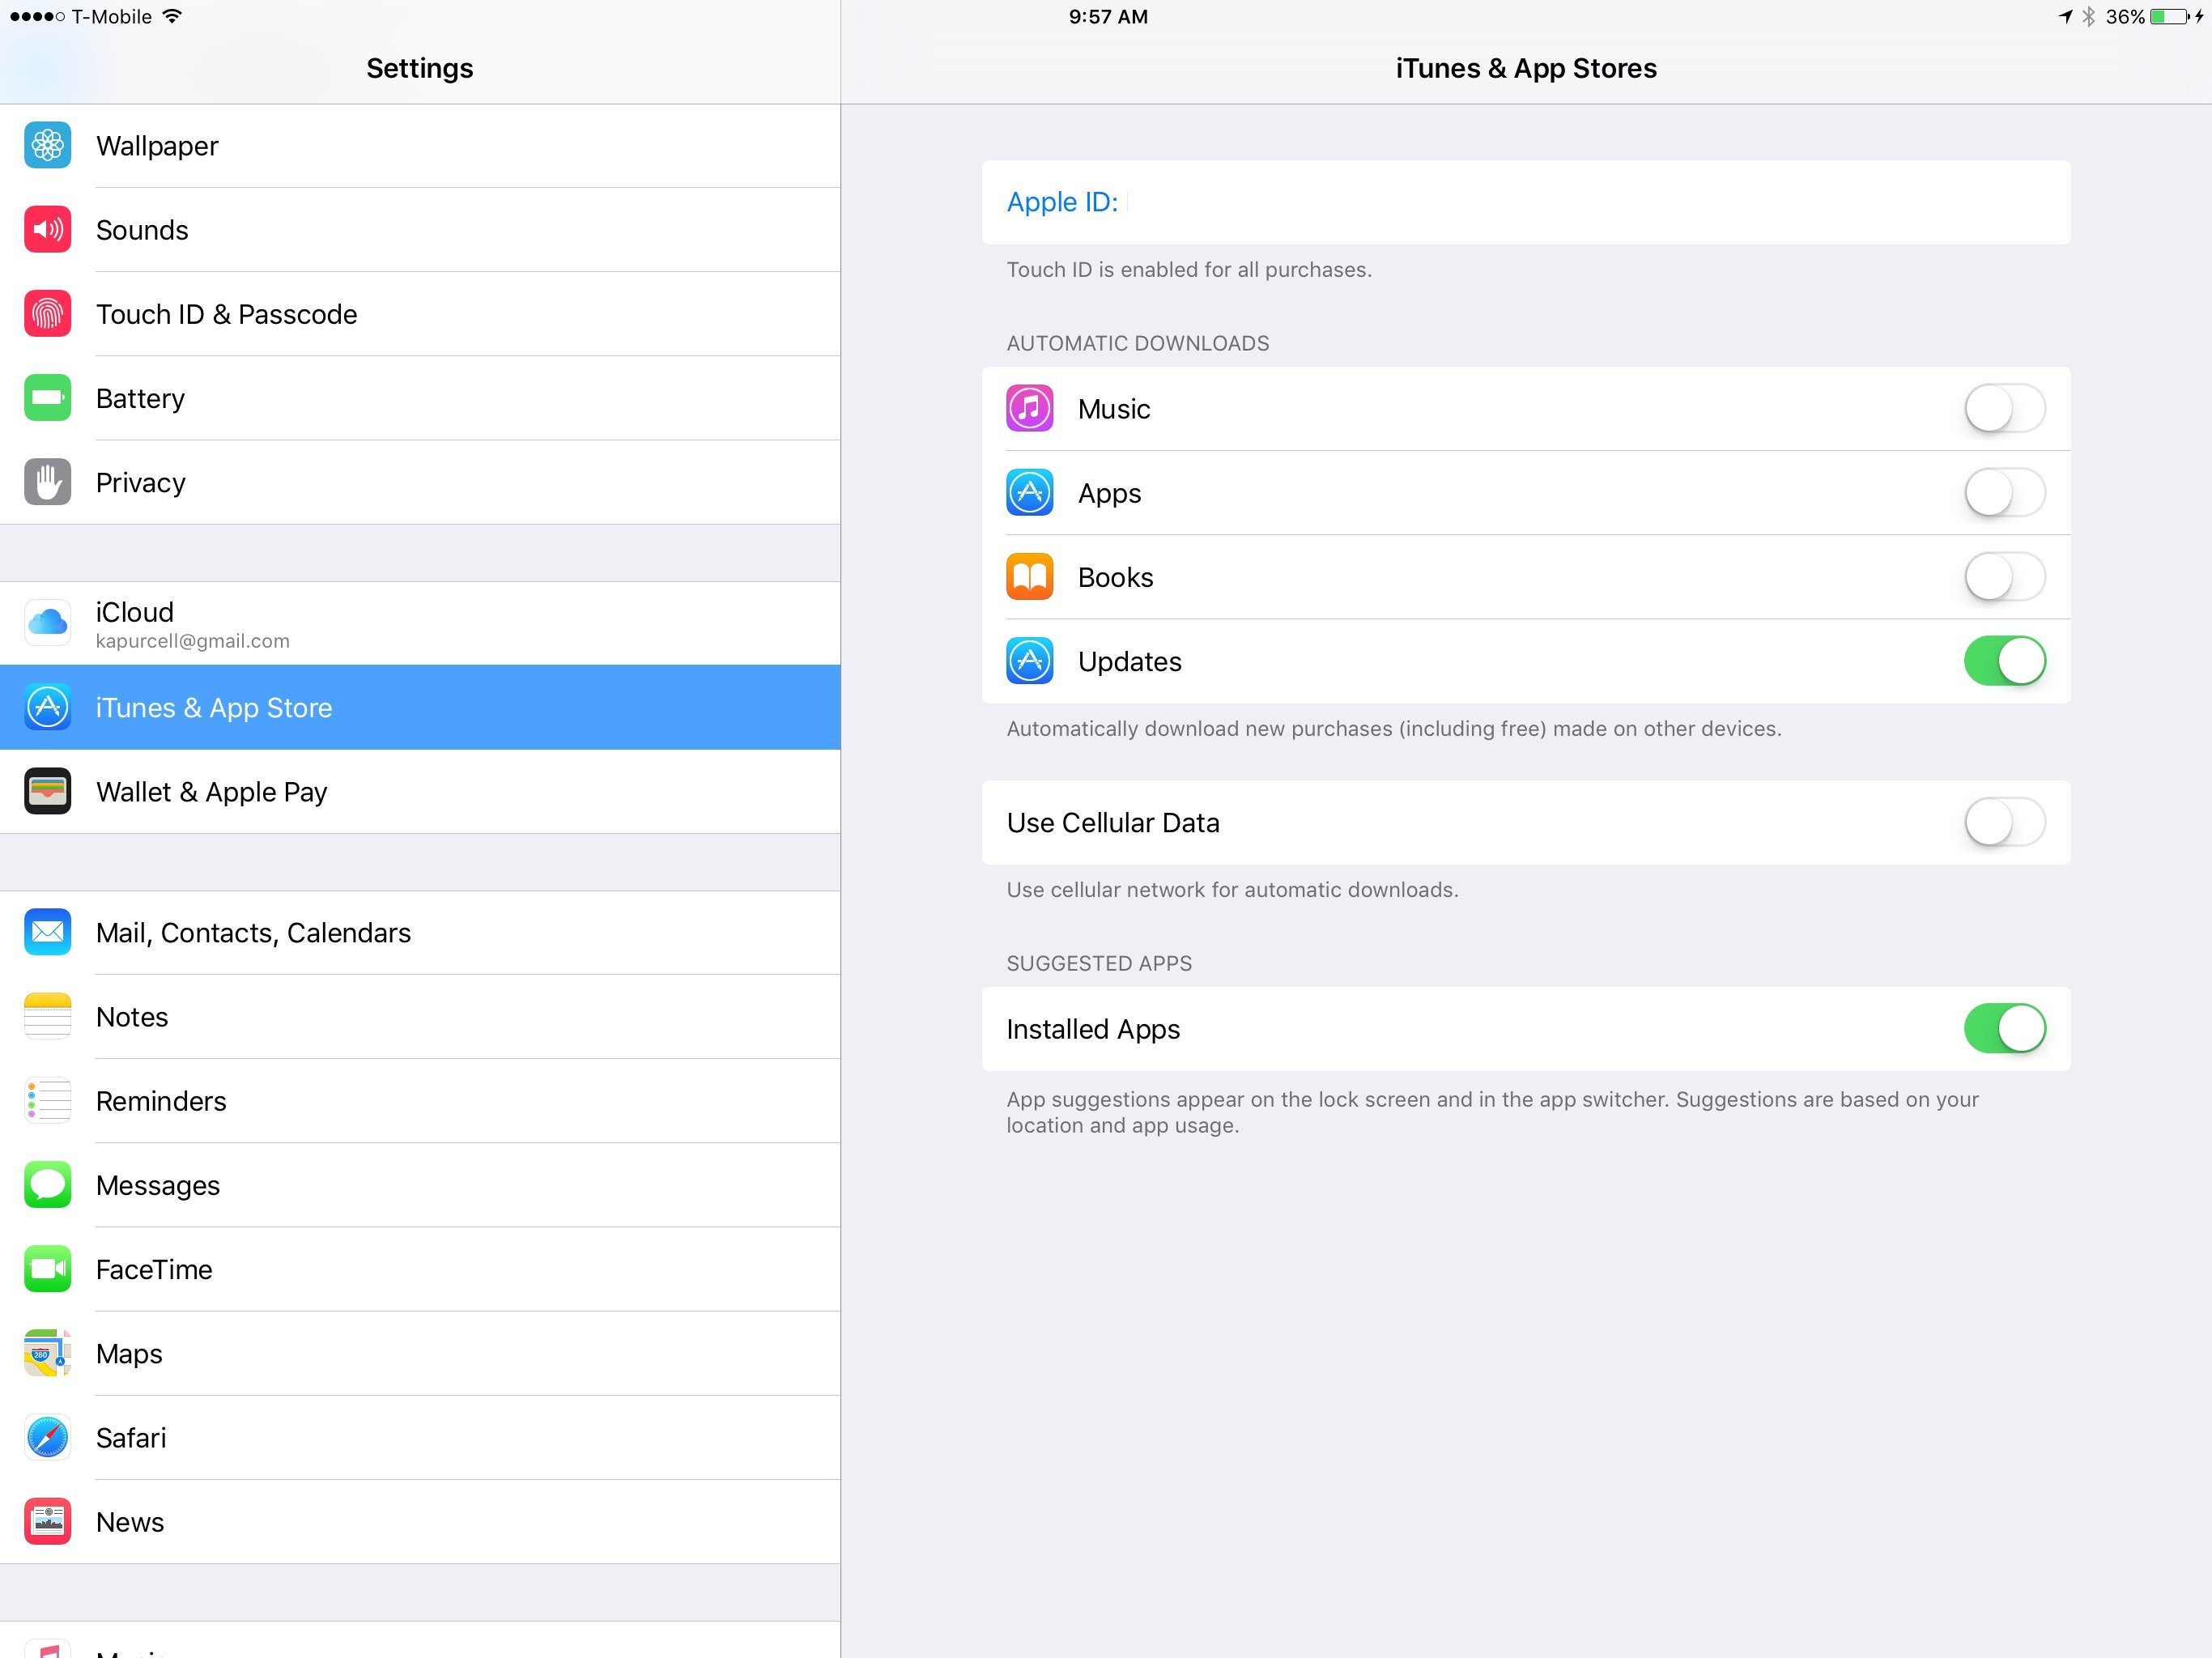Tap the Apps row App Store icon
Screen dimensions: 2212x1658
(x=1029, y=492)
